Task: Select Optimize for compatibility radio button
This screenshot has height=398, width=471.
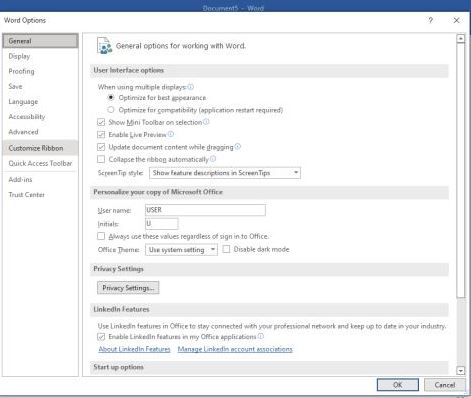Action: (111, 110)
